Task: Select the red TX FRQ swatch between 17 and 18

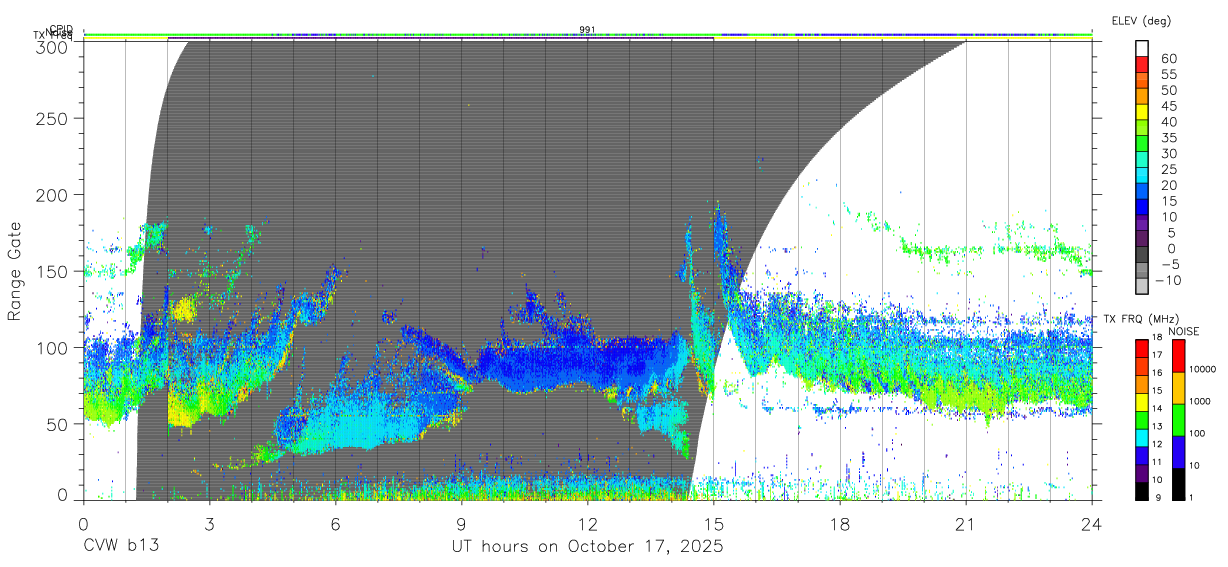Action: coord(1142,349)
